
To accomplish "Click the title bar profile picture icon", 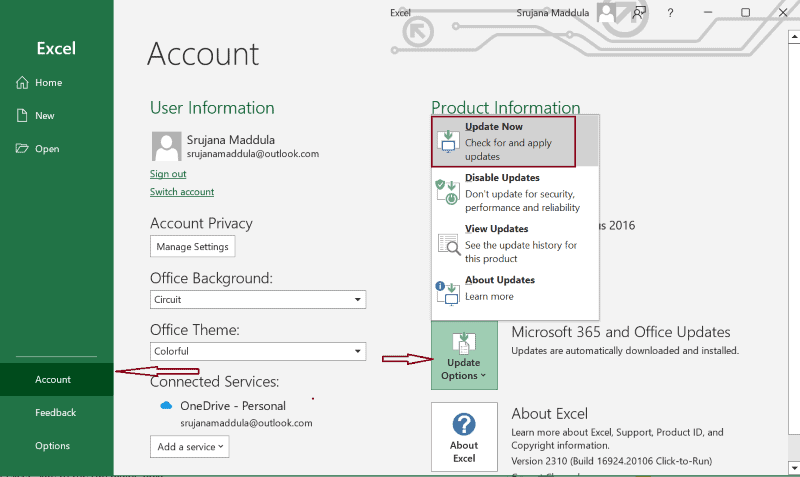I will 606,12.
